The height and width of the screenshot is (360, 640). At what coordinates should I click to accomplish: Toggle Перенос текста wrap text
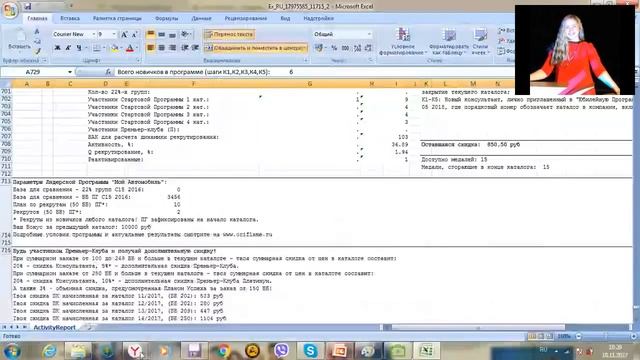(229, 34)
